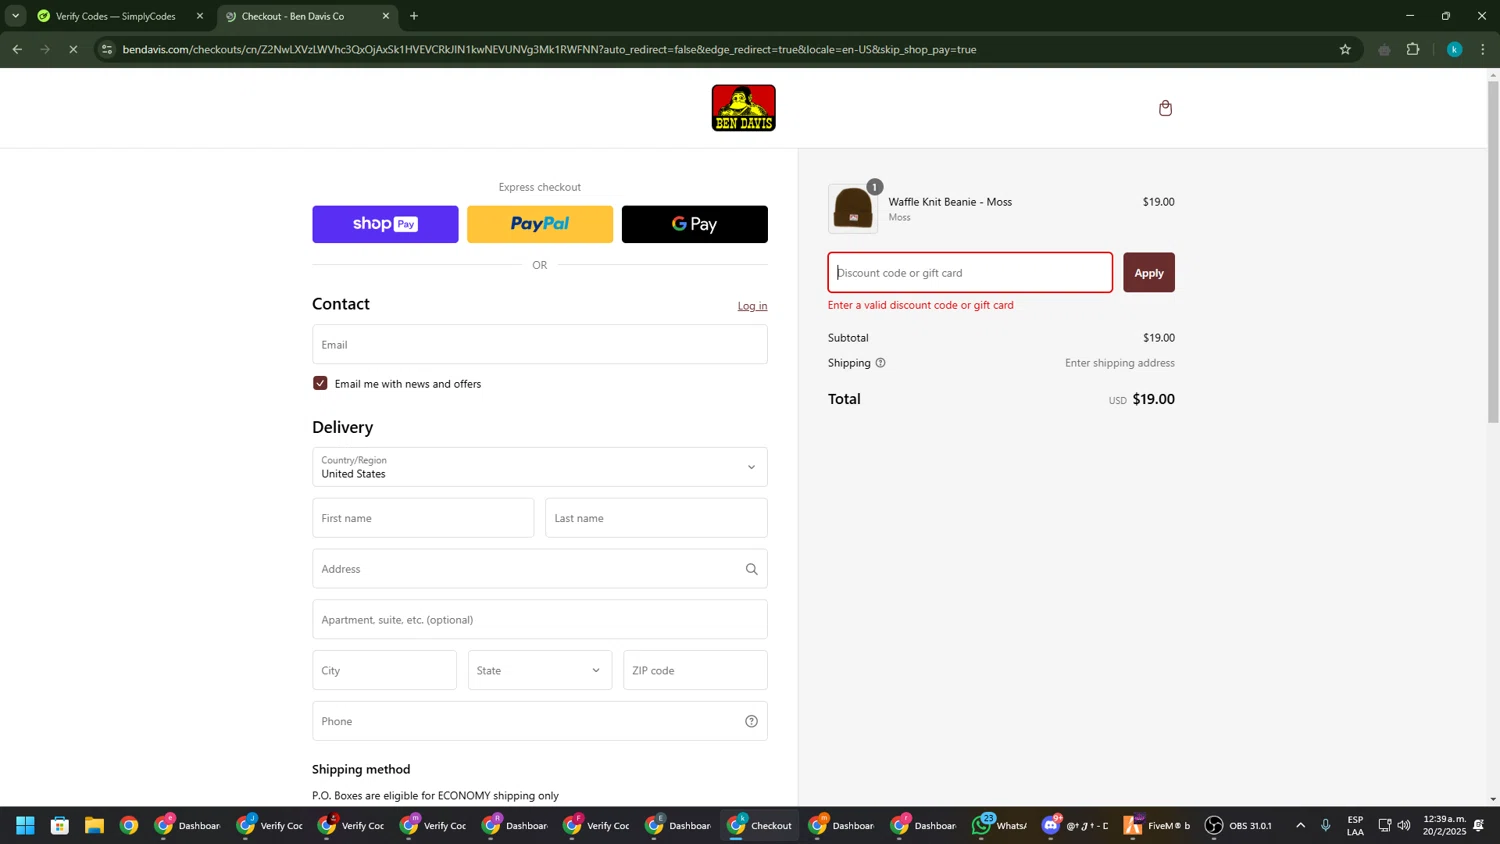
Task: Open the notifications bell in the tray
Action: pyautogui.click(x=1479, y=825)
